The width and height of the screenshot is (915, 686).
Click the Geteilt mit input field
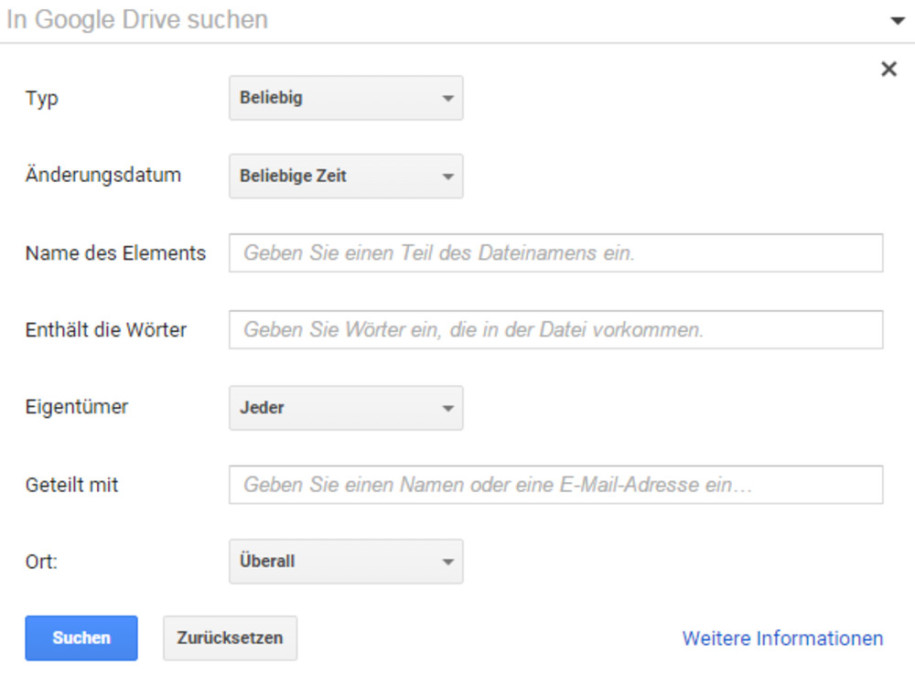556,485
